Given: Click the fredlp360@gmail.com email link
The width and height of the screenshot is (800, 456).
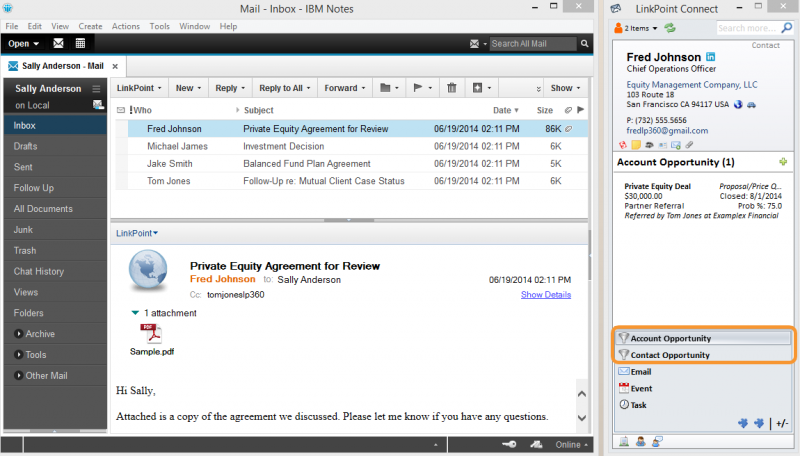Looking at the screenshot, I should click(667, 131).
